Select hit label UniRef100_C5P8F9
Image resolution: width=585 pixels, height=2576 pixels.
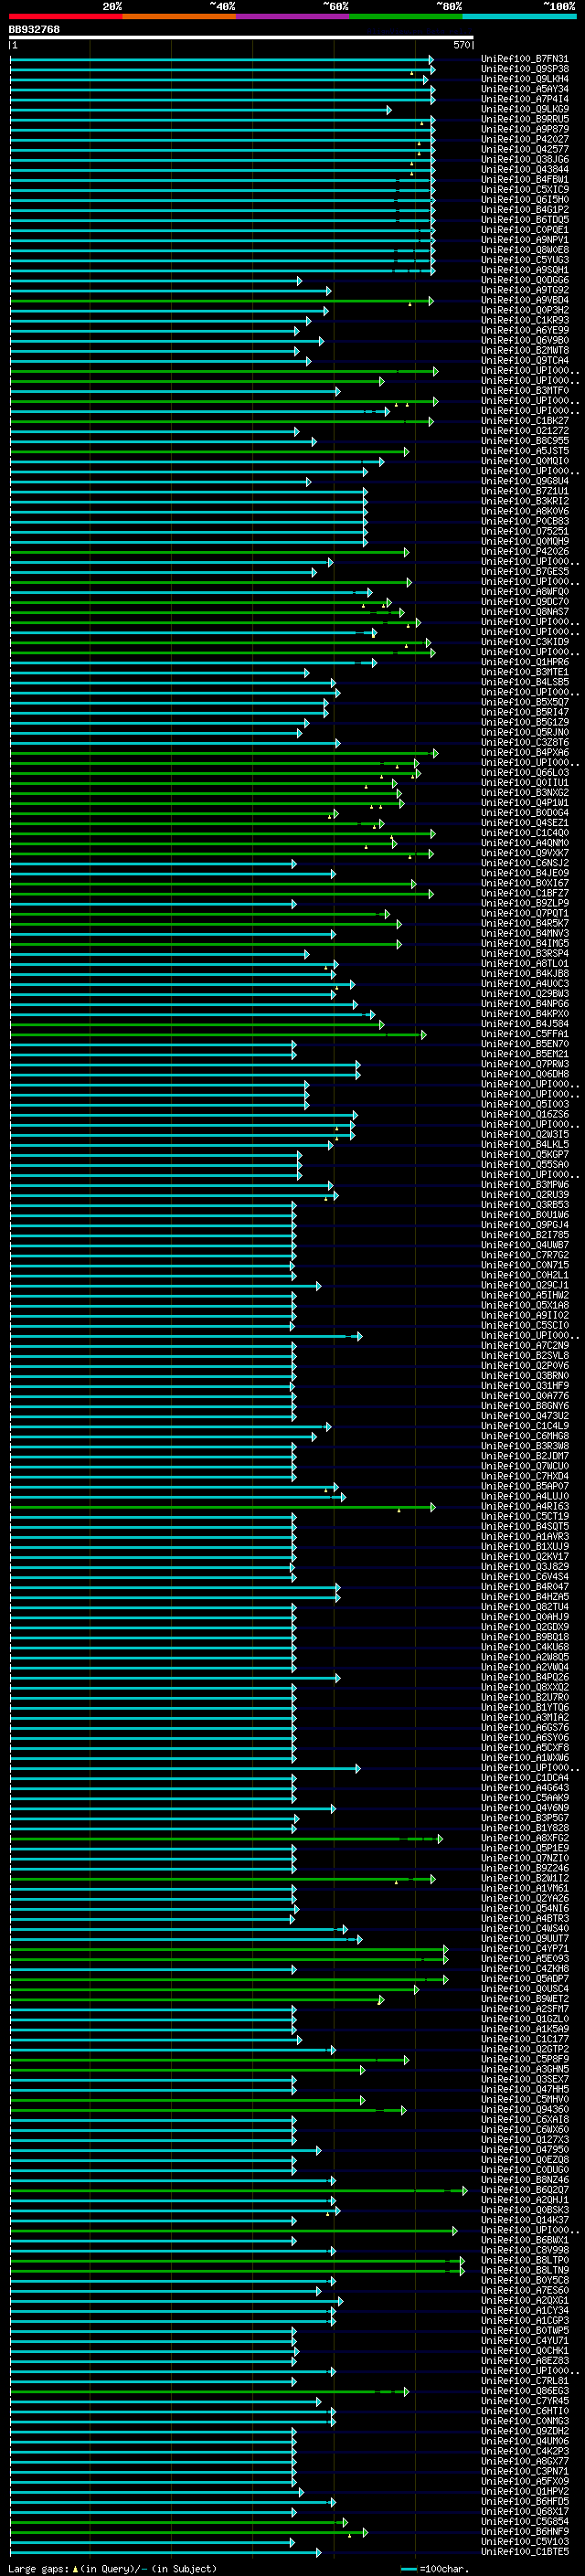point(525,2060)
